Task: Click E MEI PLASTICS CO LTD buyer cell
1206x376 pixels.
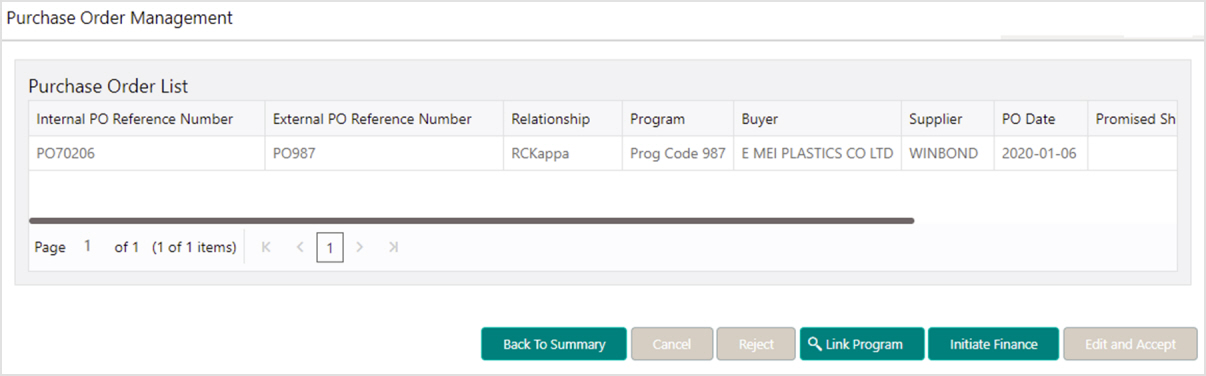Action: point(817,154)
